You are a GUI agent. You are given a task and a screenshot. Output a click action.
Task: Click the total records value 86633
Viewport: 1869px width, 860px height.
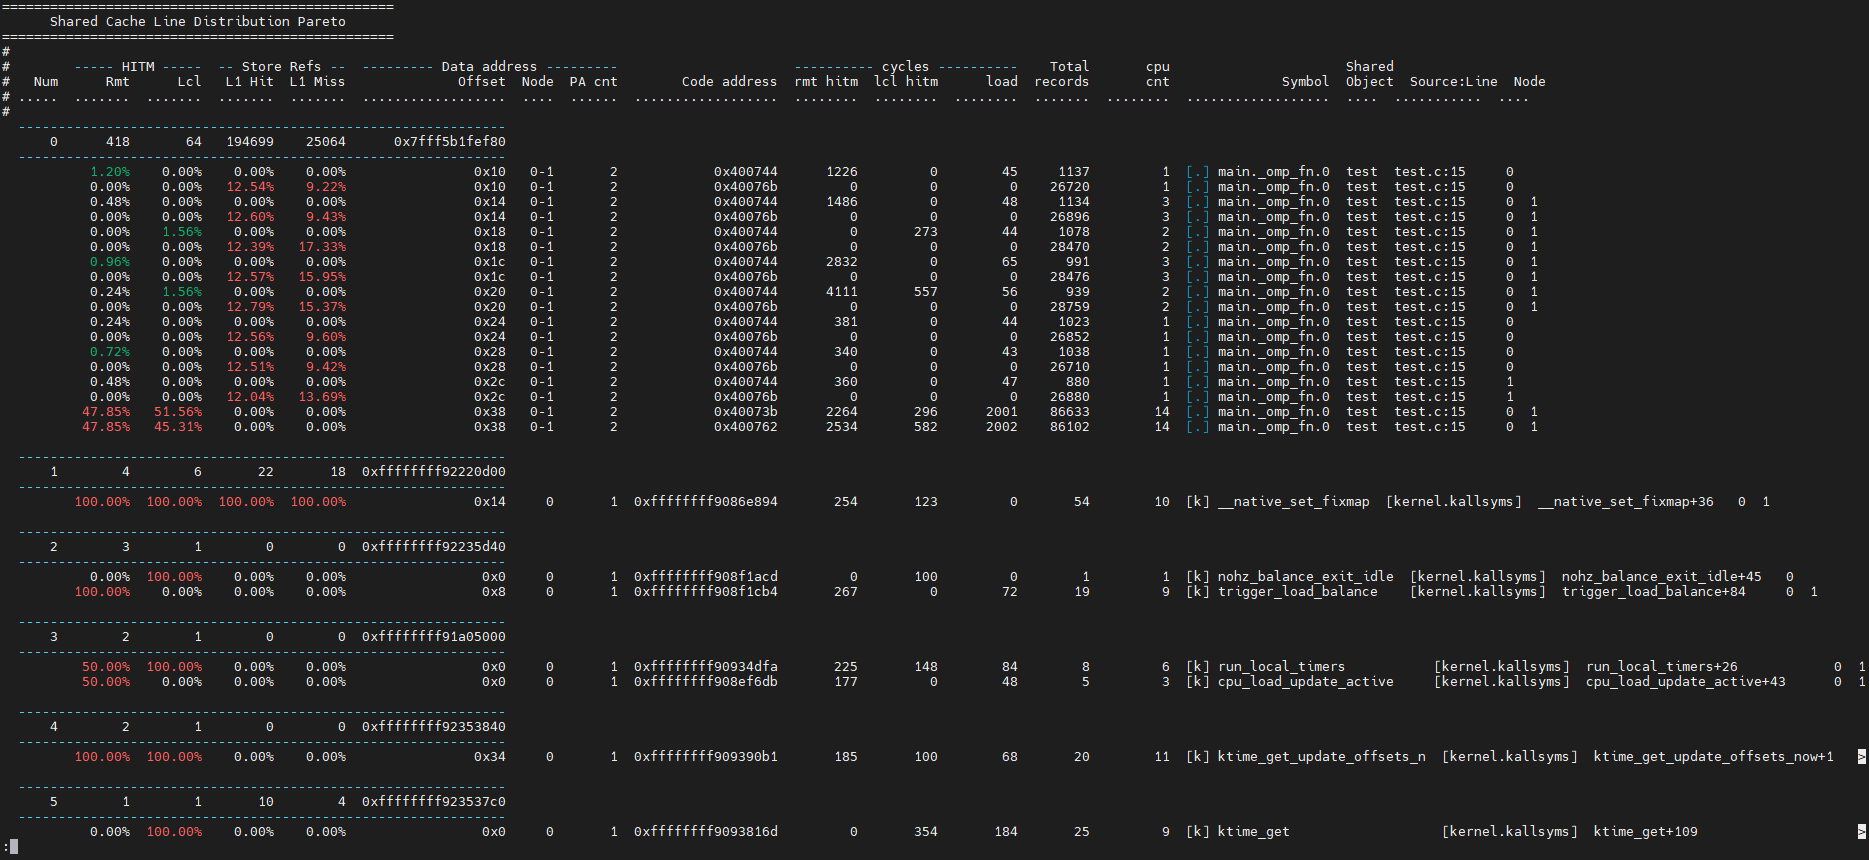1070,412
